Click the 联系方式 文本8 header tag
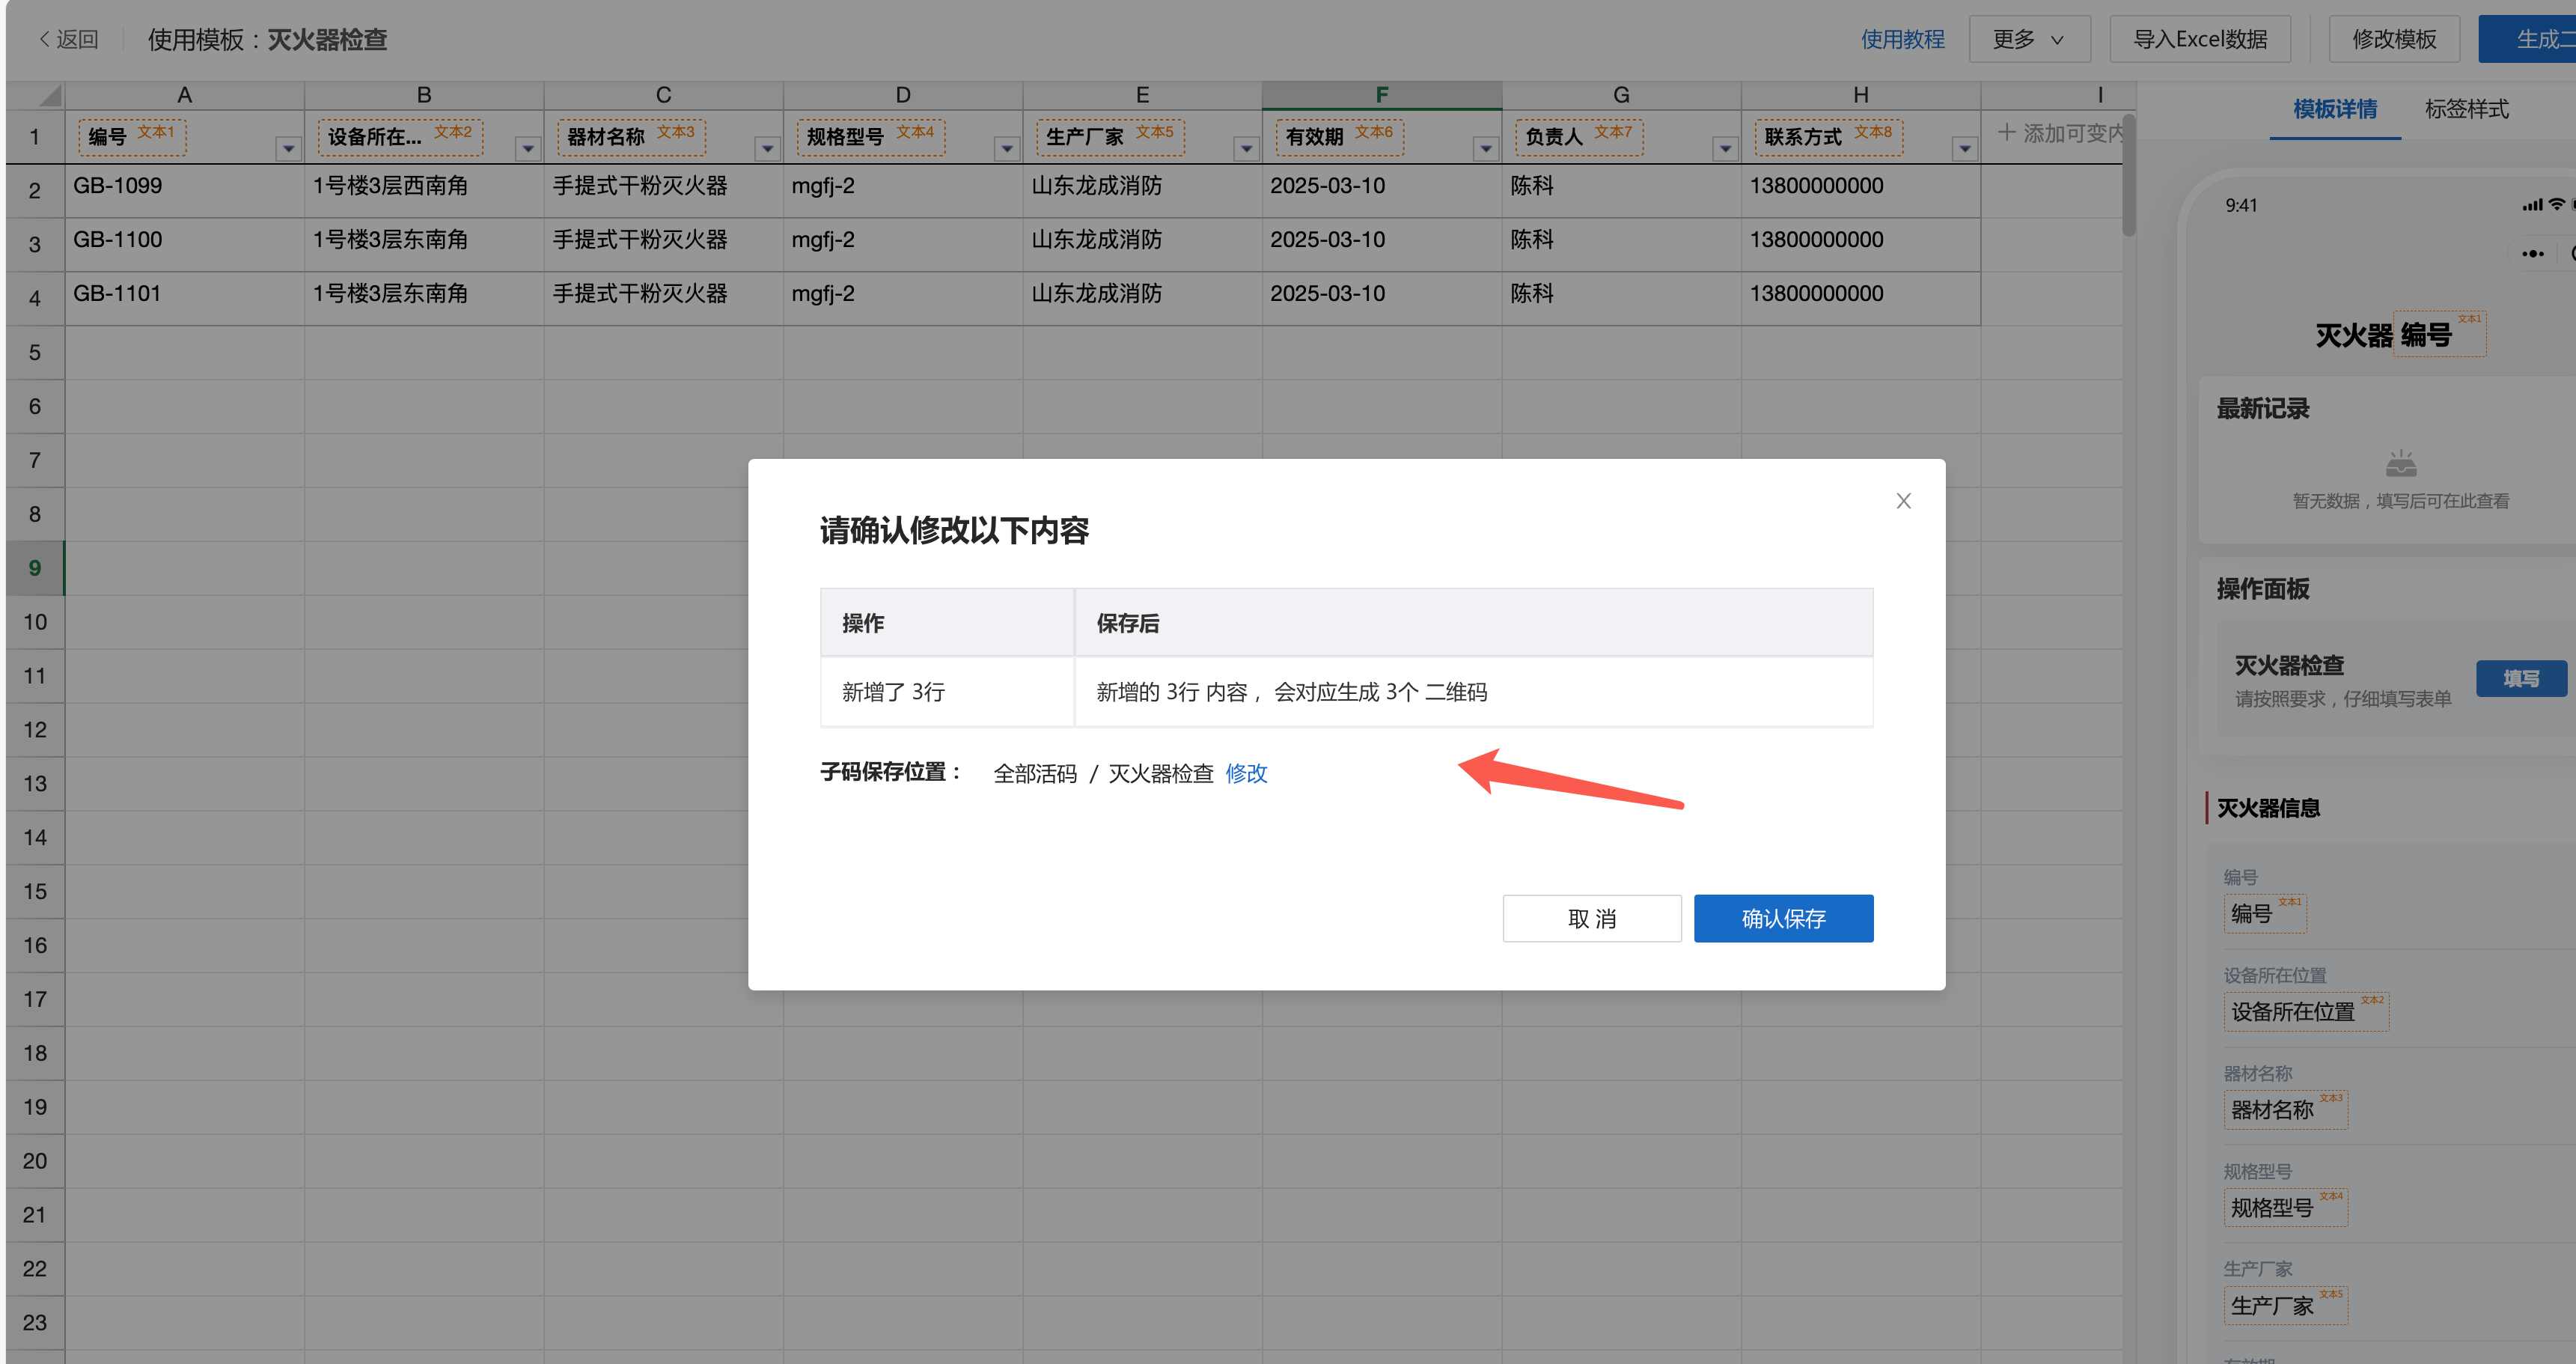The image size is (2576, 1364). coord(1828,136)
